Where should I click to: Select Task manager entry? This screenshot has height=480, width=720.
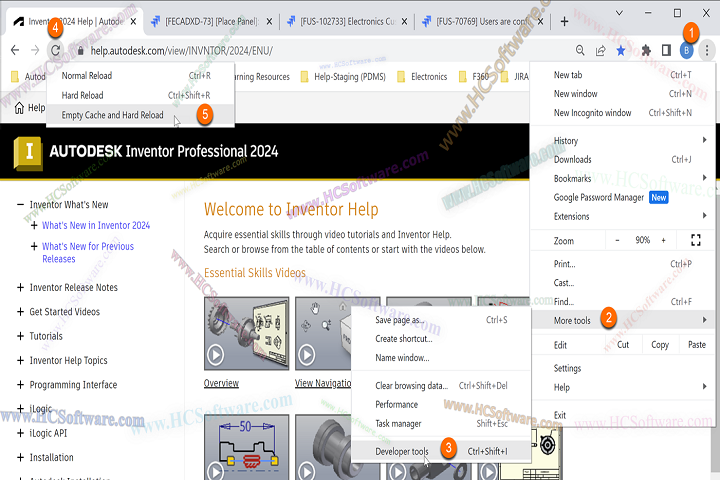441,424
